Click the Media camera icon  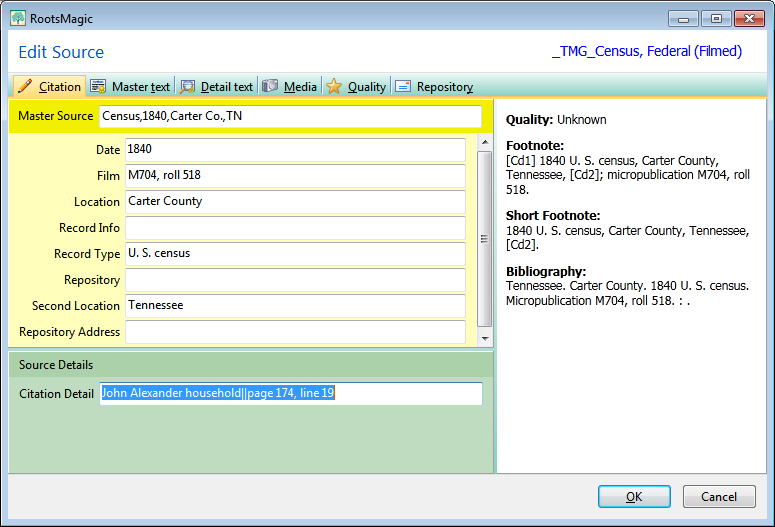[270, 86]
